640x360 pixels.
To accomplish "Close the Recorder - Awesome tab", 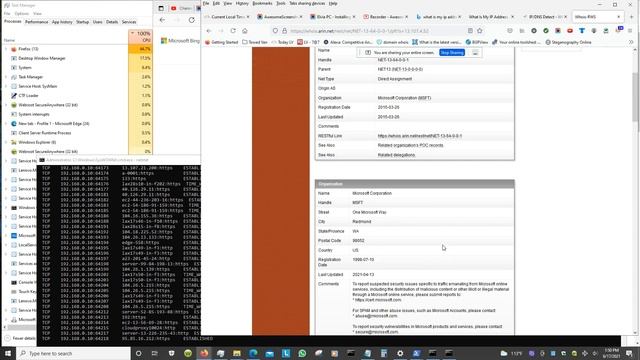I will (406, 17).
